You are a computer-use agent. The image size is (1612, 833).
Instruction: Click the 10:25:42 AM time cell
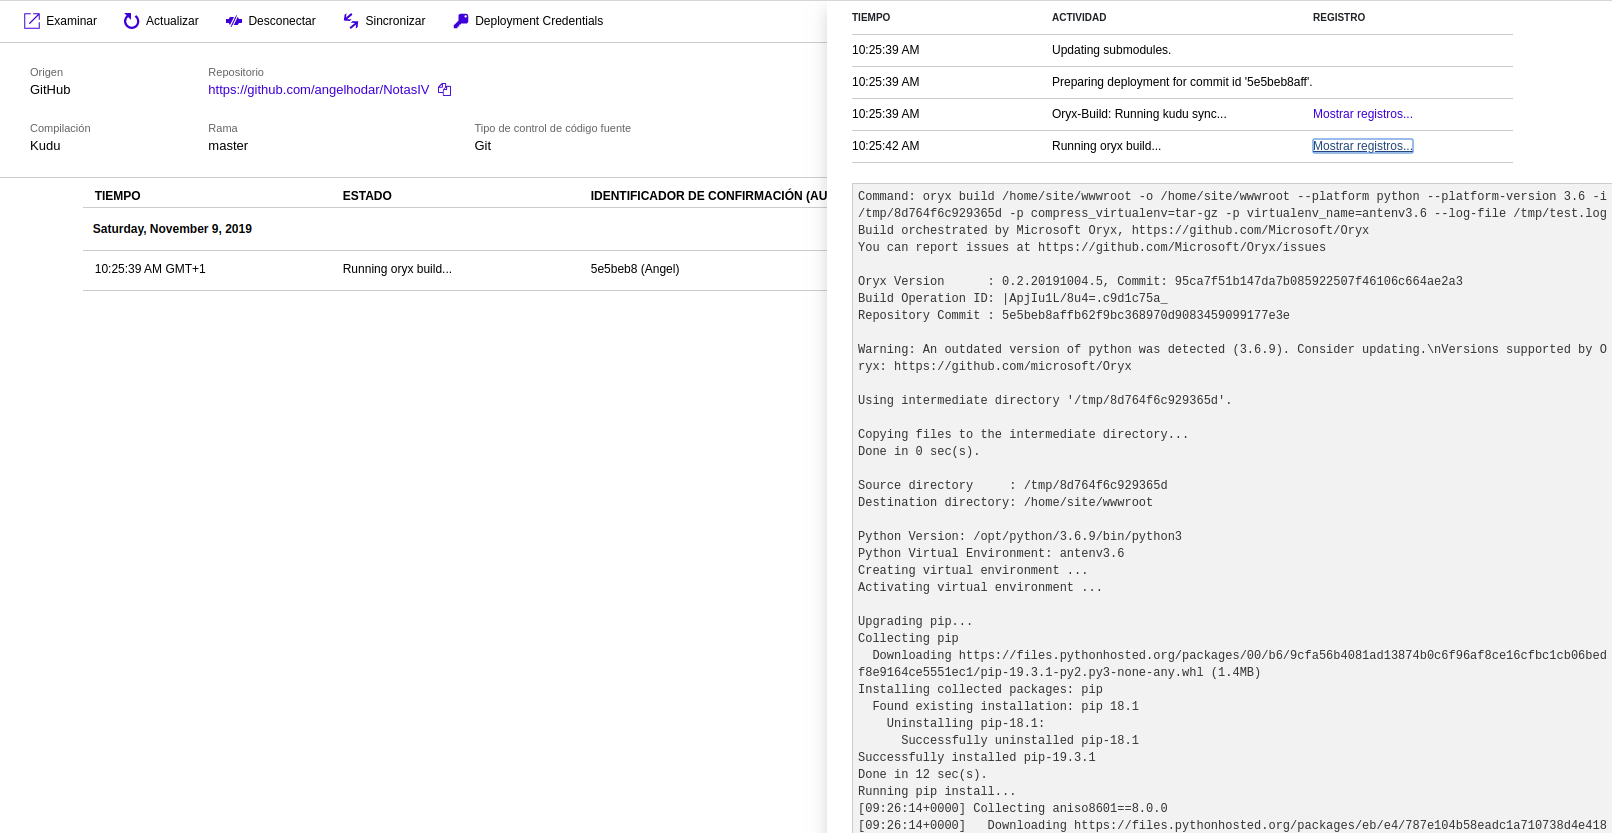(886, 146)
